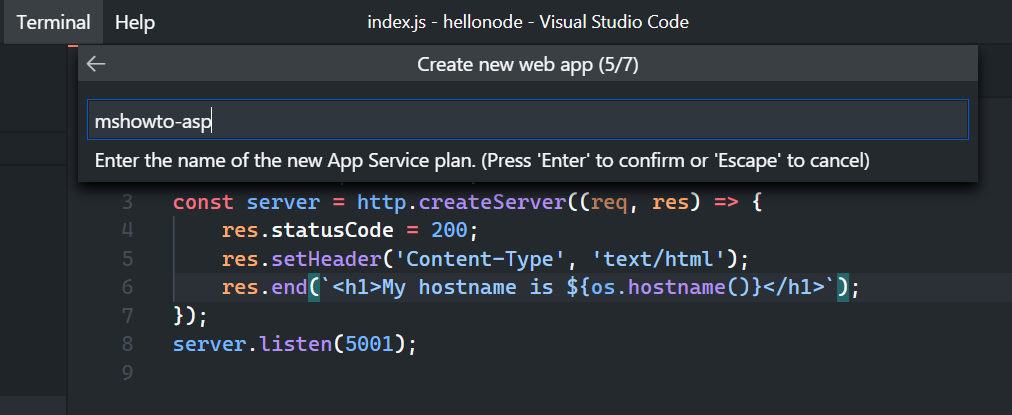Open the Terminal menu
The image size is (1012, 415).
pos(54,23)
